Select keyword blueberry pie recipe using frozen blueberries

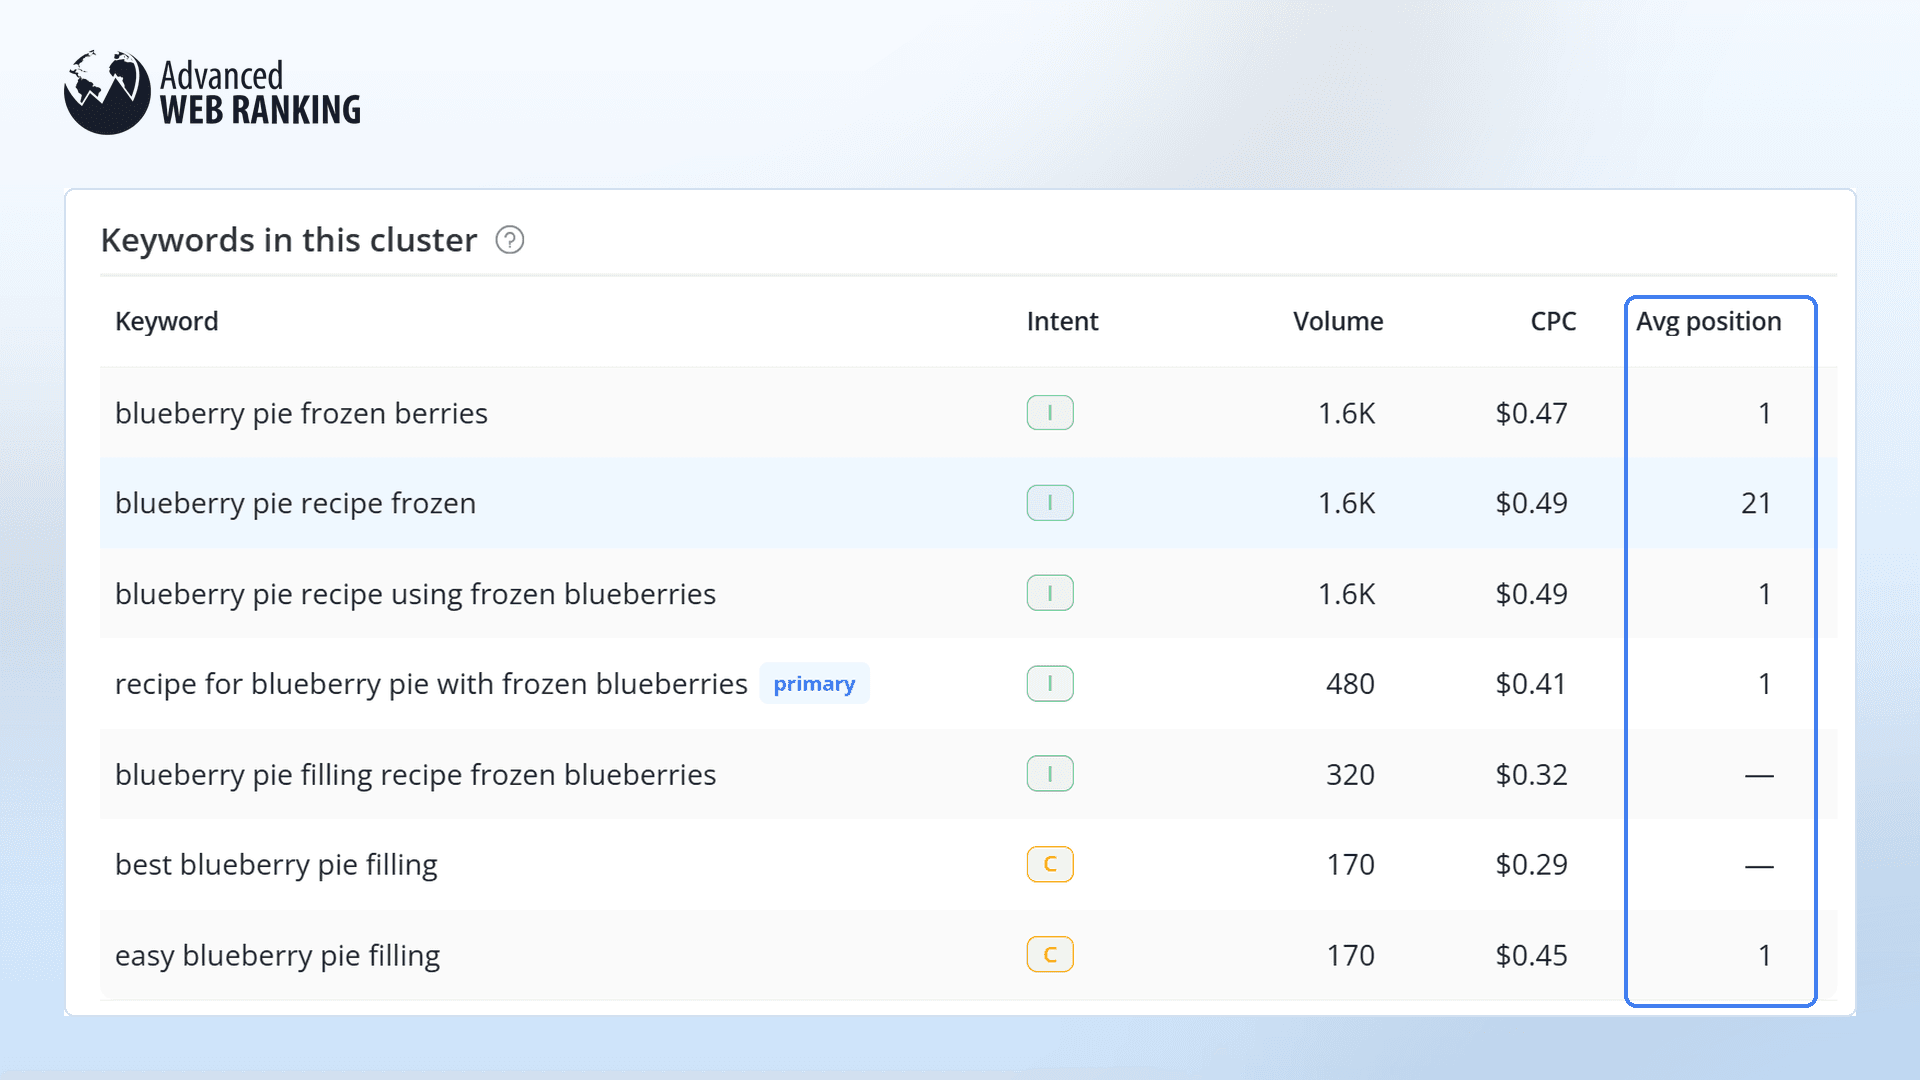point(415,594)
